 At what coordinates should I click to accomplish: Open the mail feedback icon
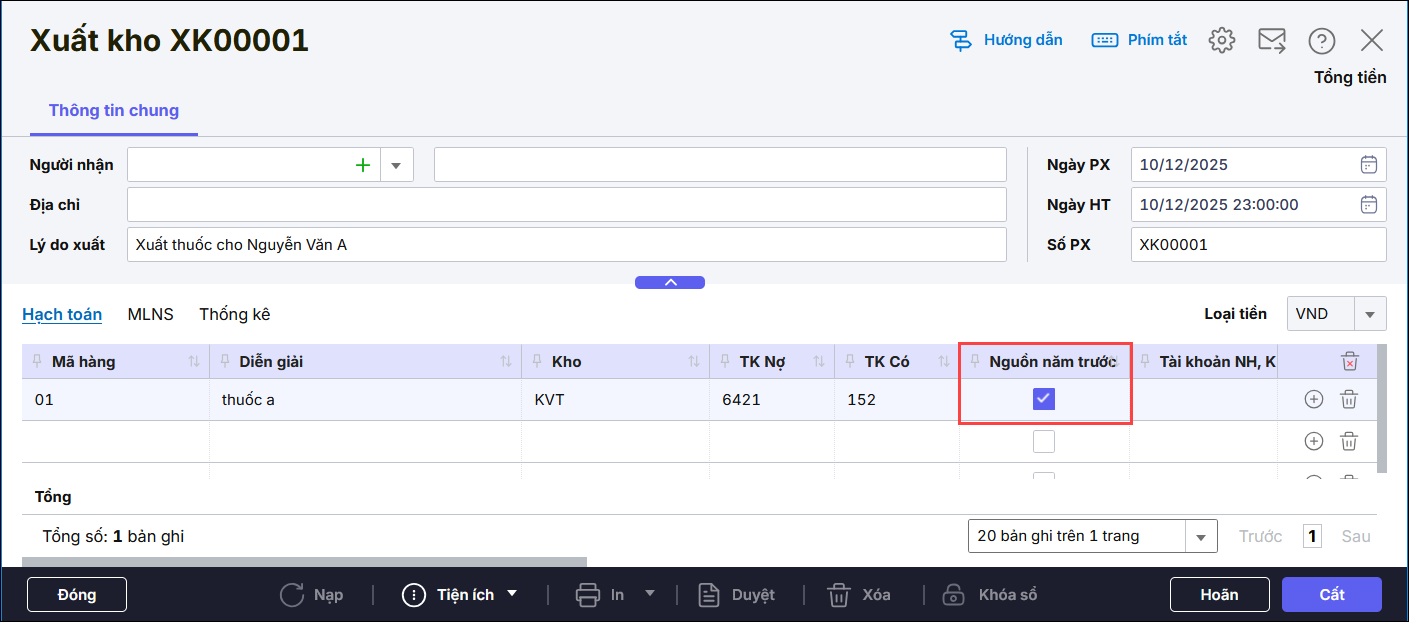point(1271,40)
